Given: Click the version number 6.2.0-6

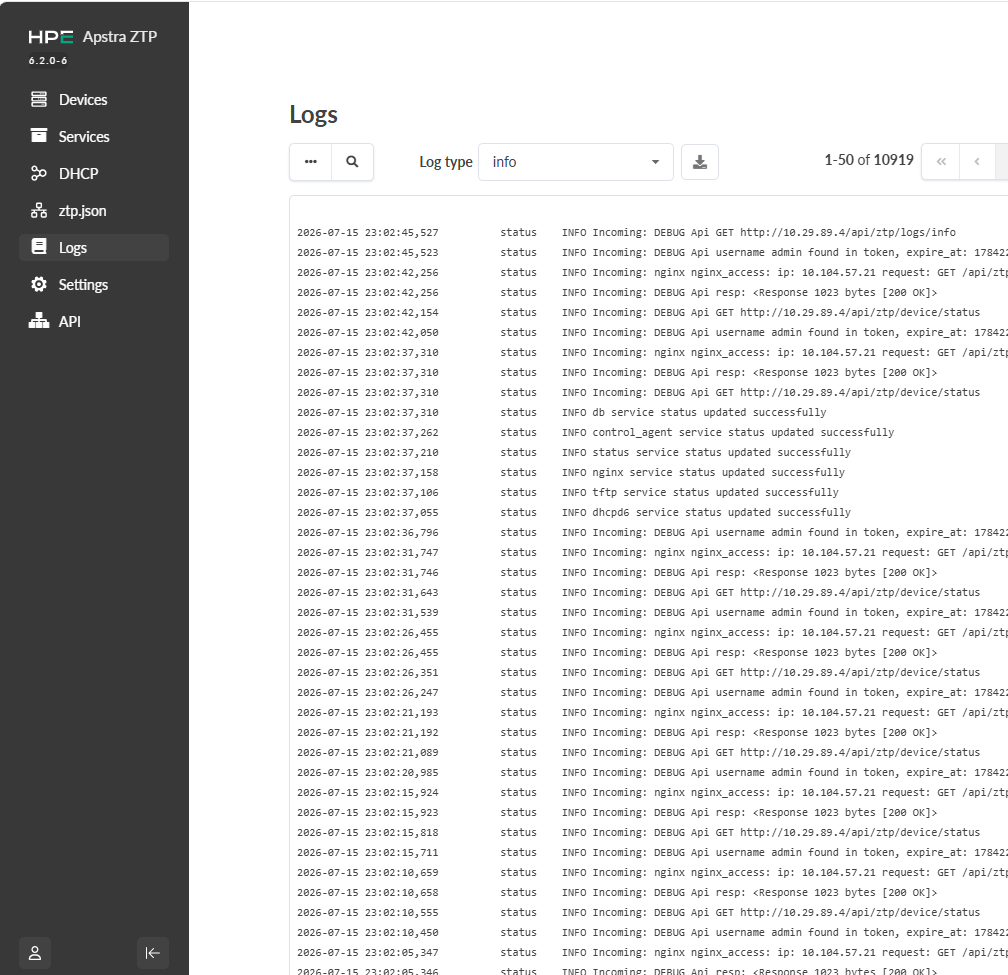Looking at the screenshot, I should [x=48, y=60].
